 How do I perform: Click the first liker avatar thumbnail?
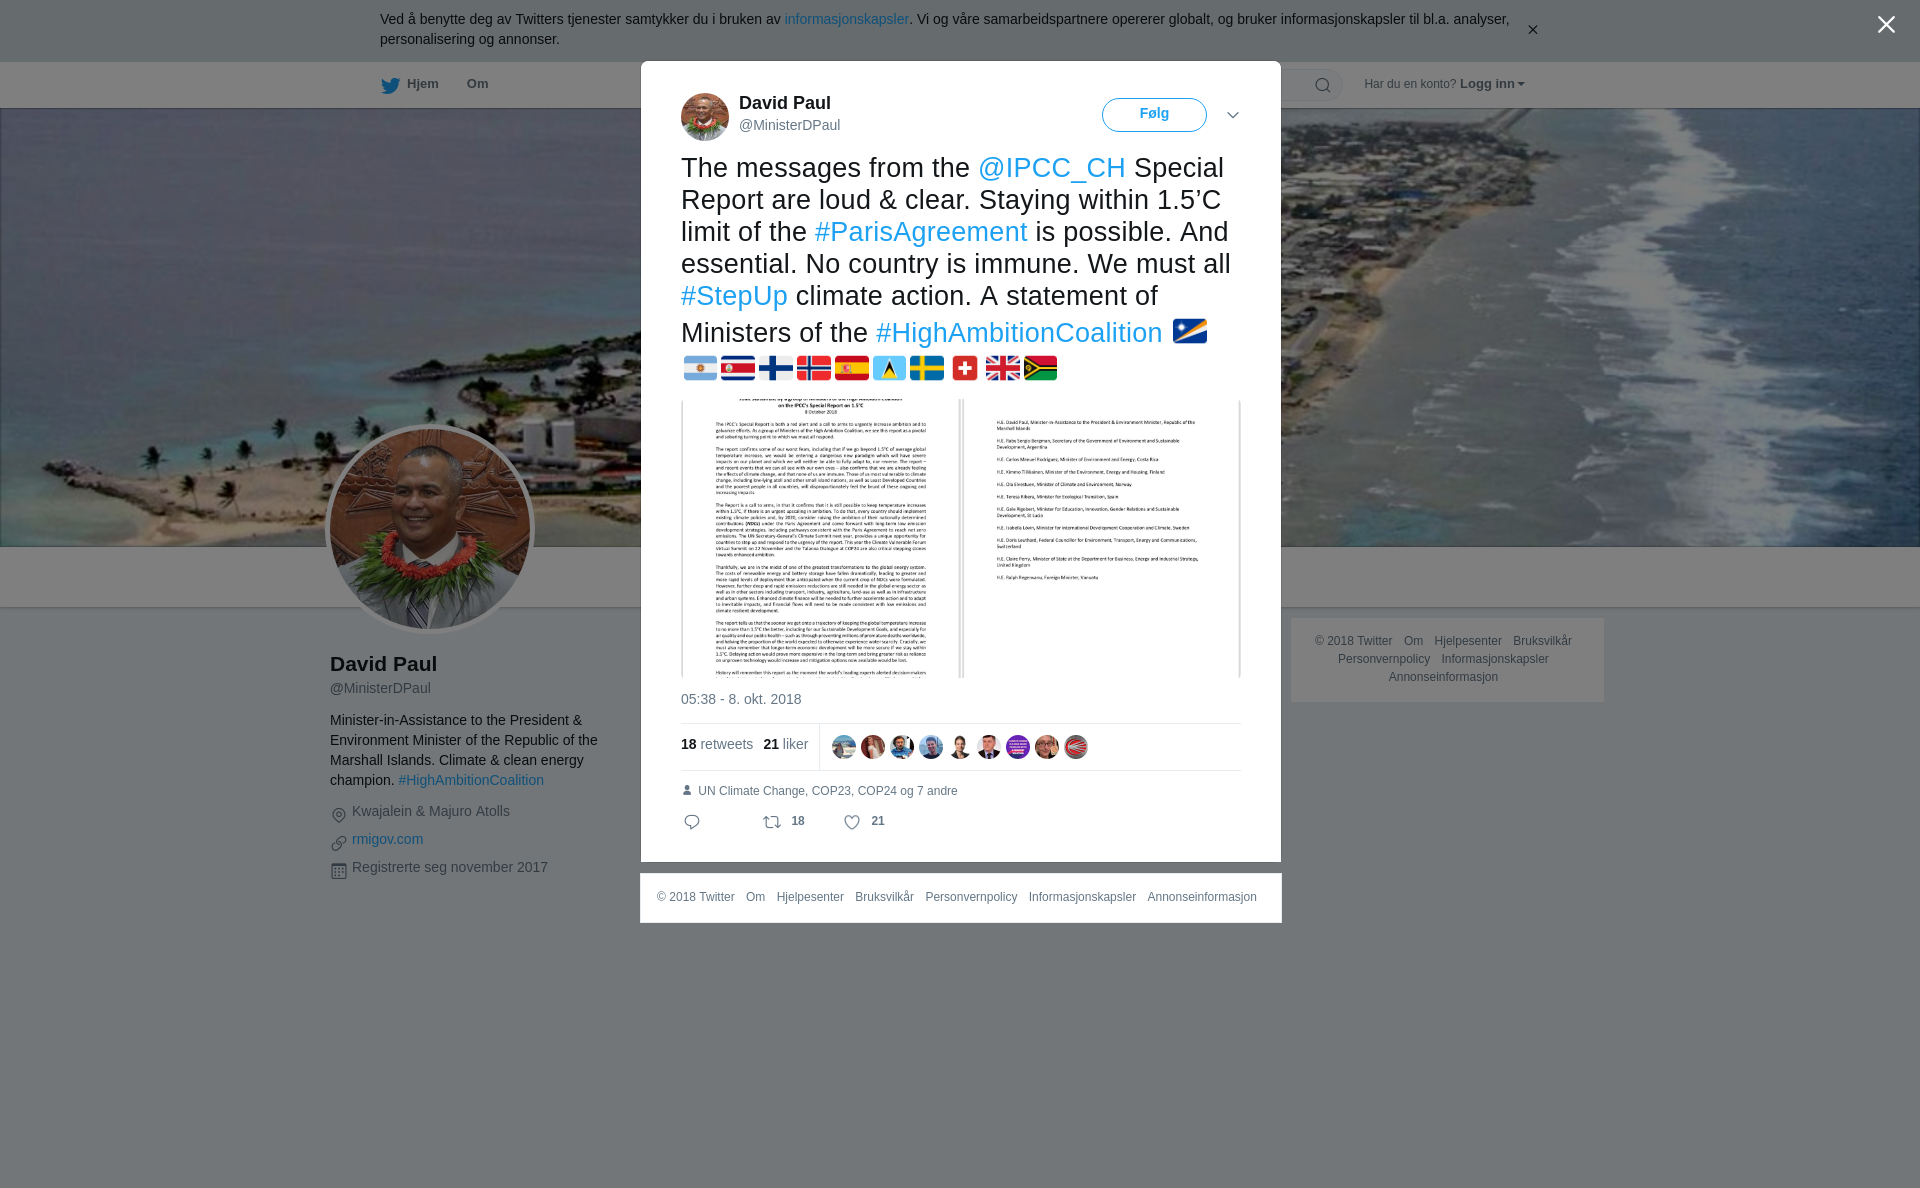[x=844, y=747]
